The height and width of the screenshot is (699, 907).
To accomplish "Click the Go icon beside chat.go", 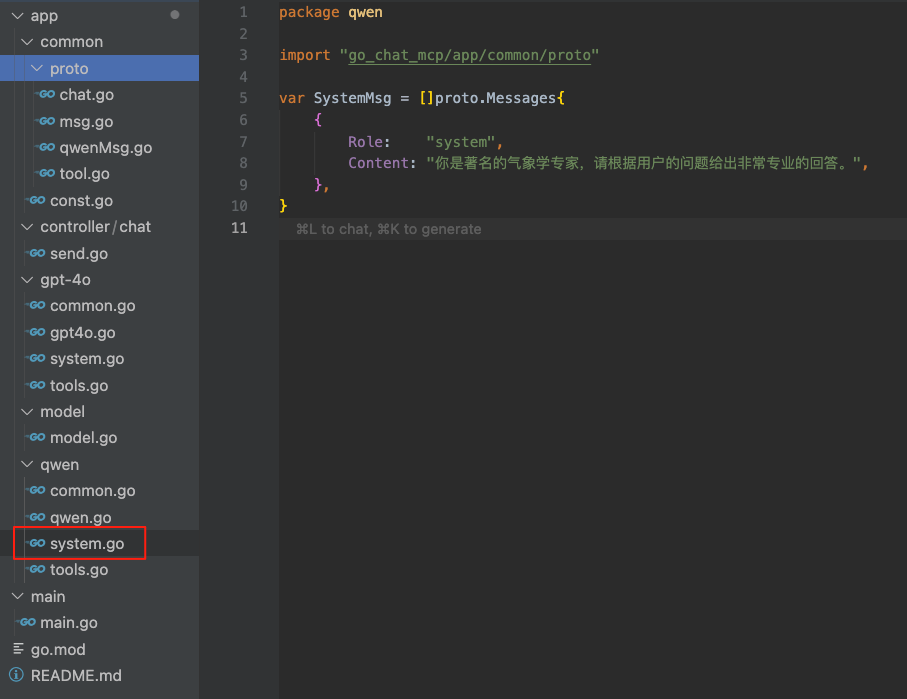I will click(x=46, y=95).
